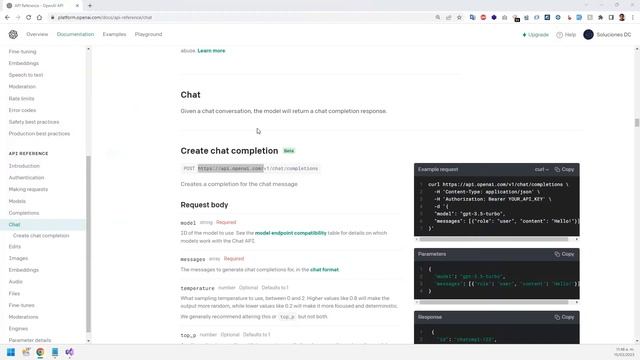The width and height of the screenshot is (640, 360).
Task: Copy the Response code block
Action: 564,317
